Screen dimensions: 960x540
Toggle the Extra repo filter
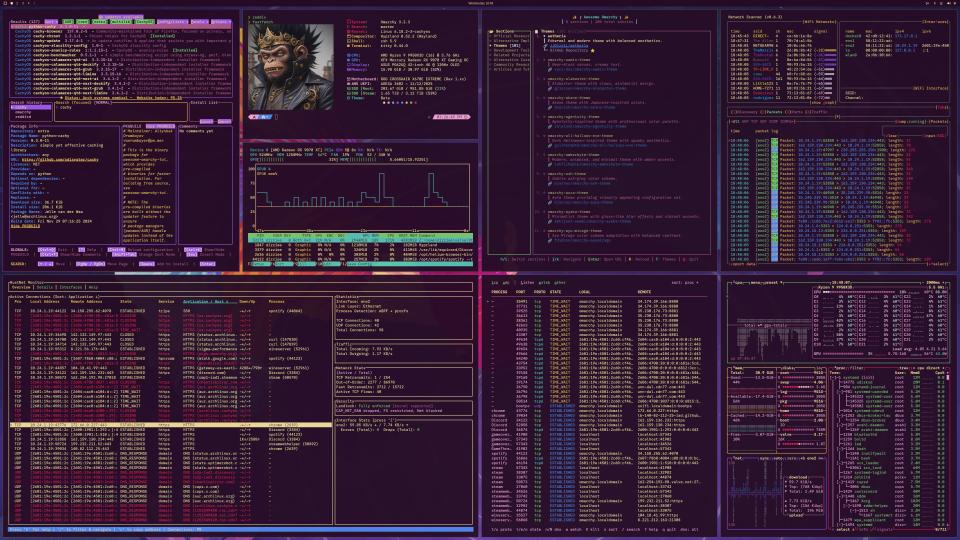tap(99, 21)
